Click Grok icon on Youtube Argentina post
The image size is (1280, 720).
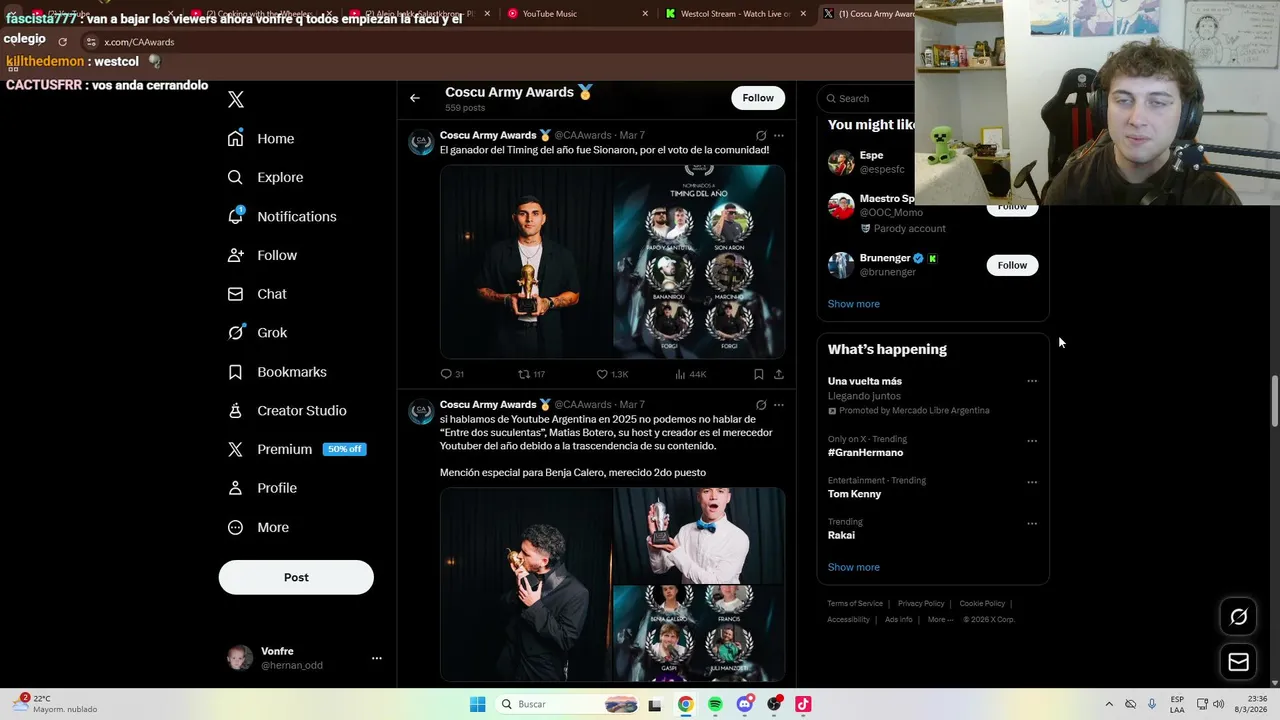(x=761, y=405)
